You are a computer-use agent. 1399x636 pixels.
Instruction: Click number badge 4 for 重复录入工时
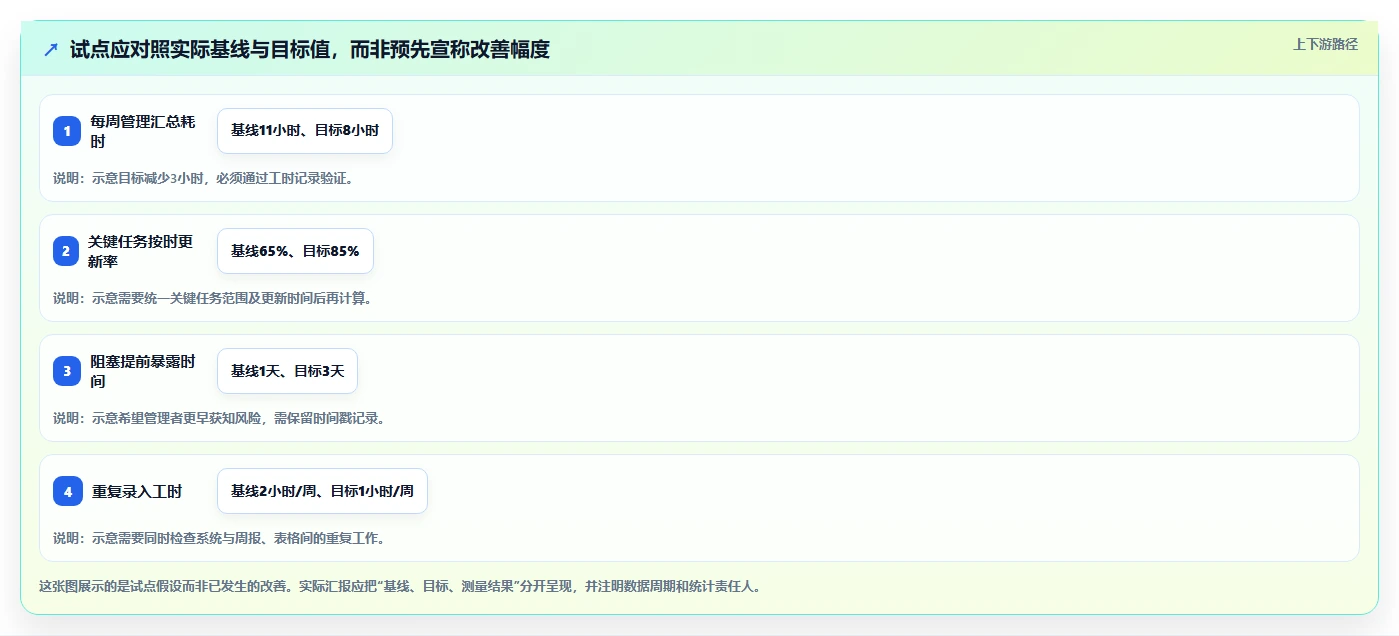point(68,491)
